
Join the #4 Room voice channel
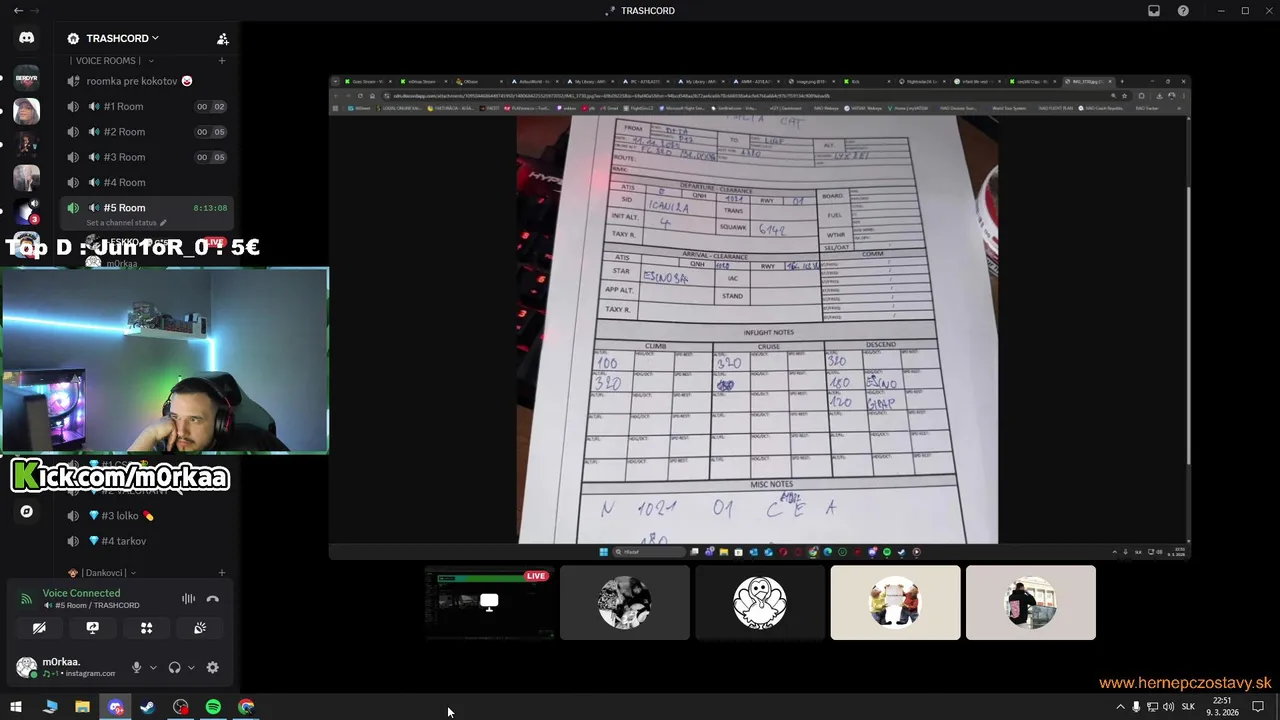[147, 182]
